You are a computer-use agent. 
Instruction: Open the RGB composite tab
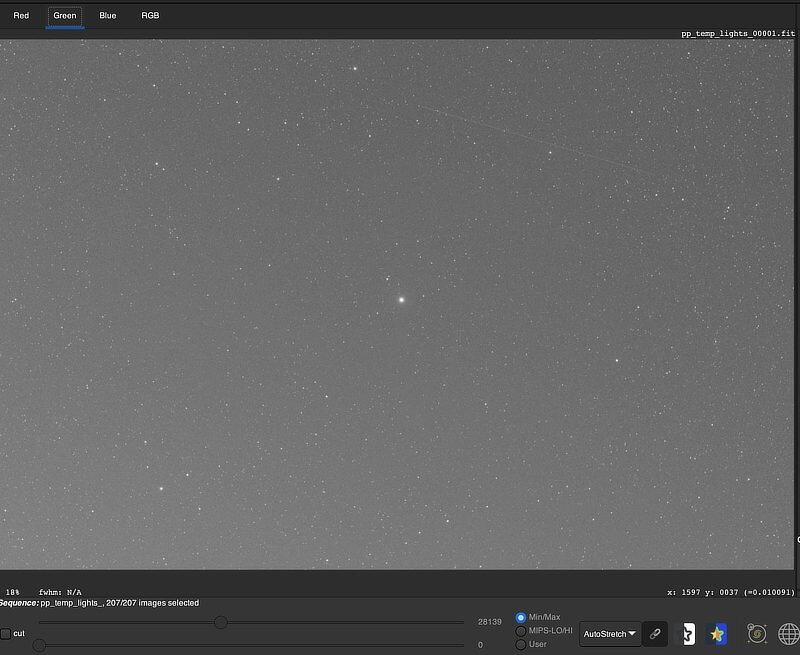tap(150, 16)
